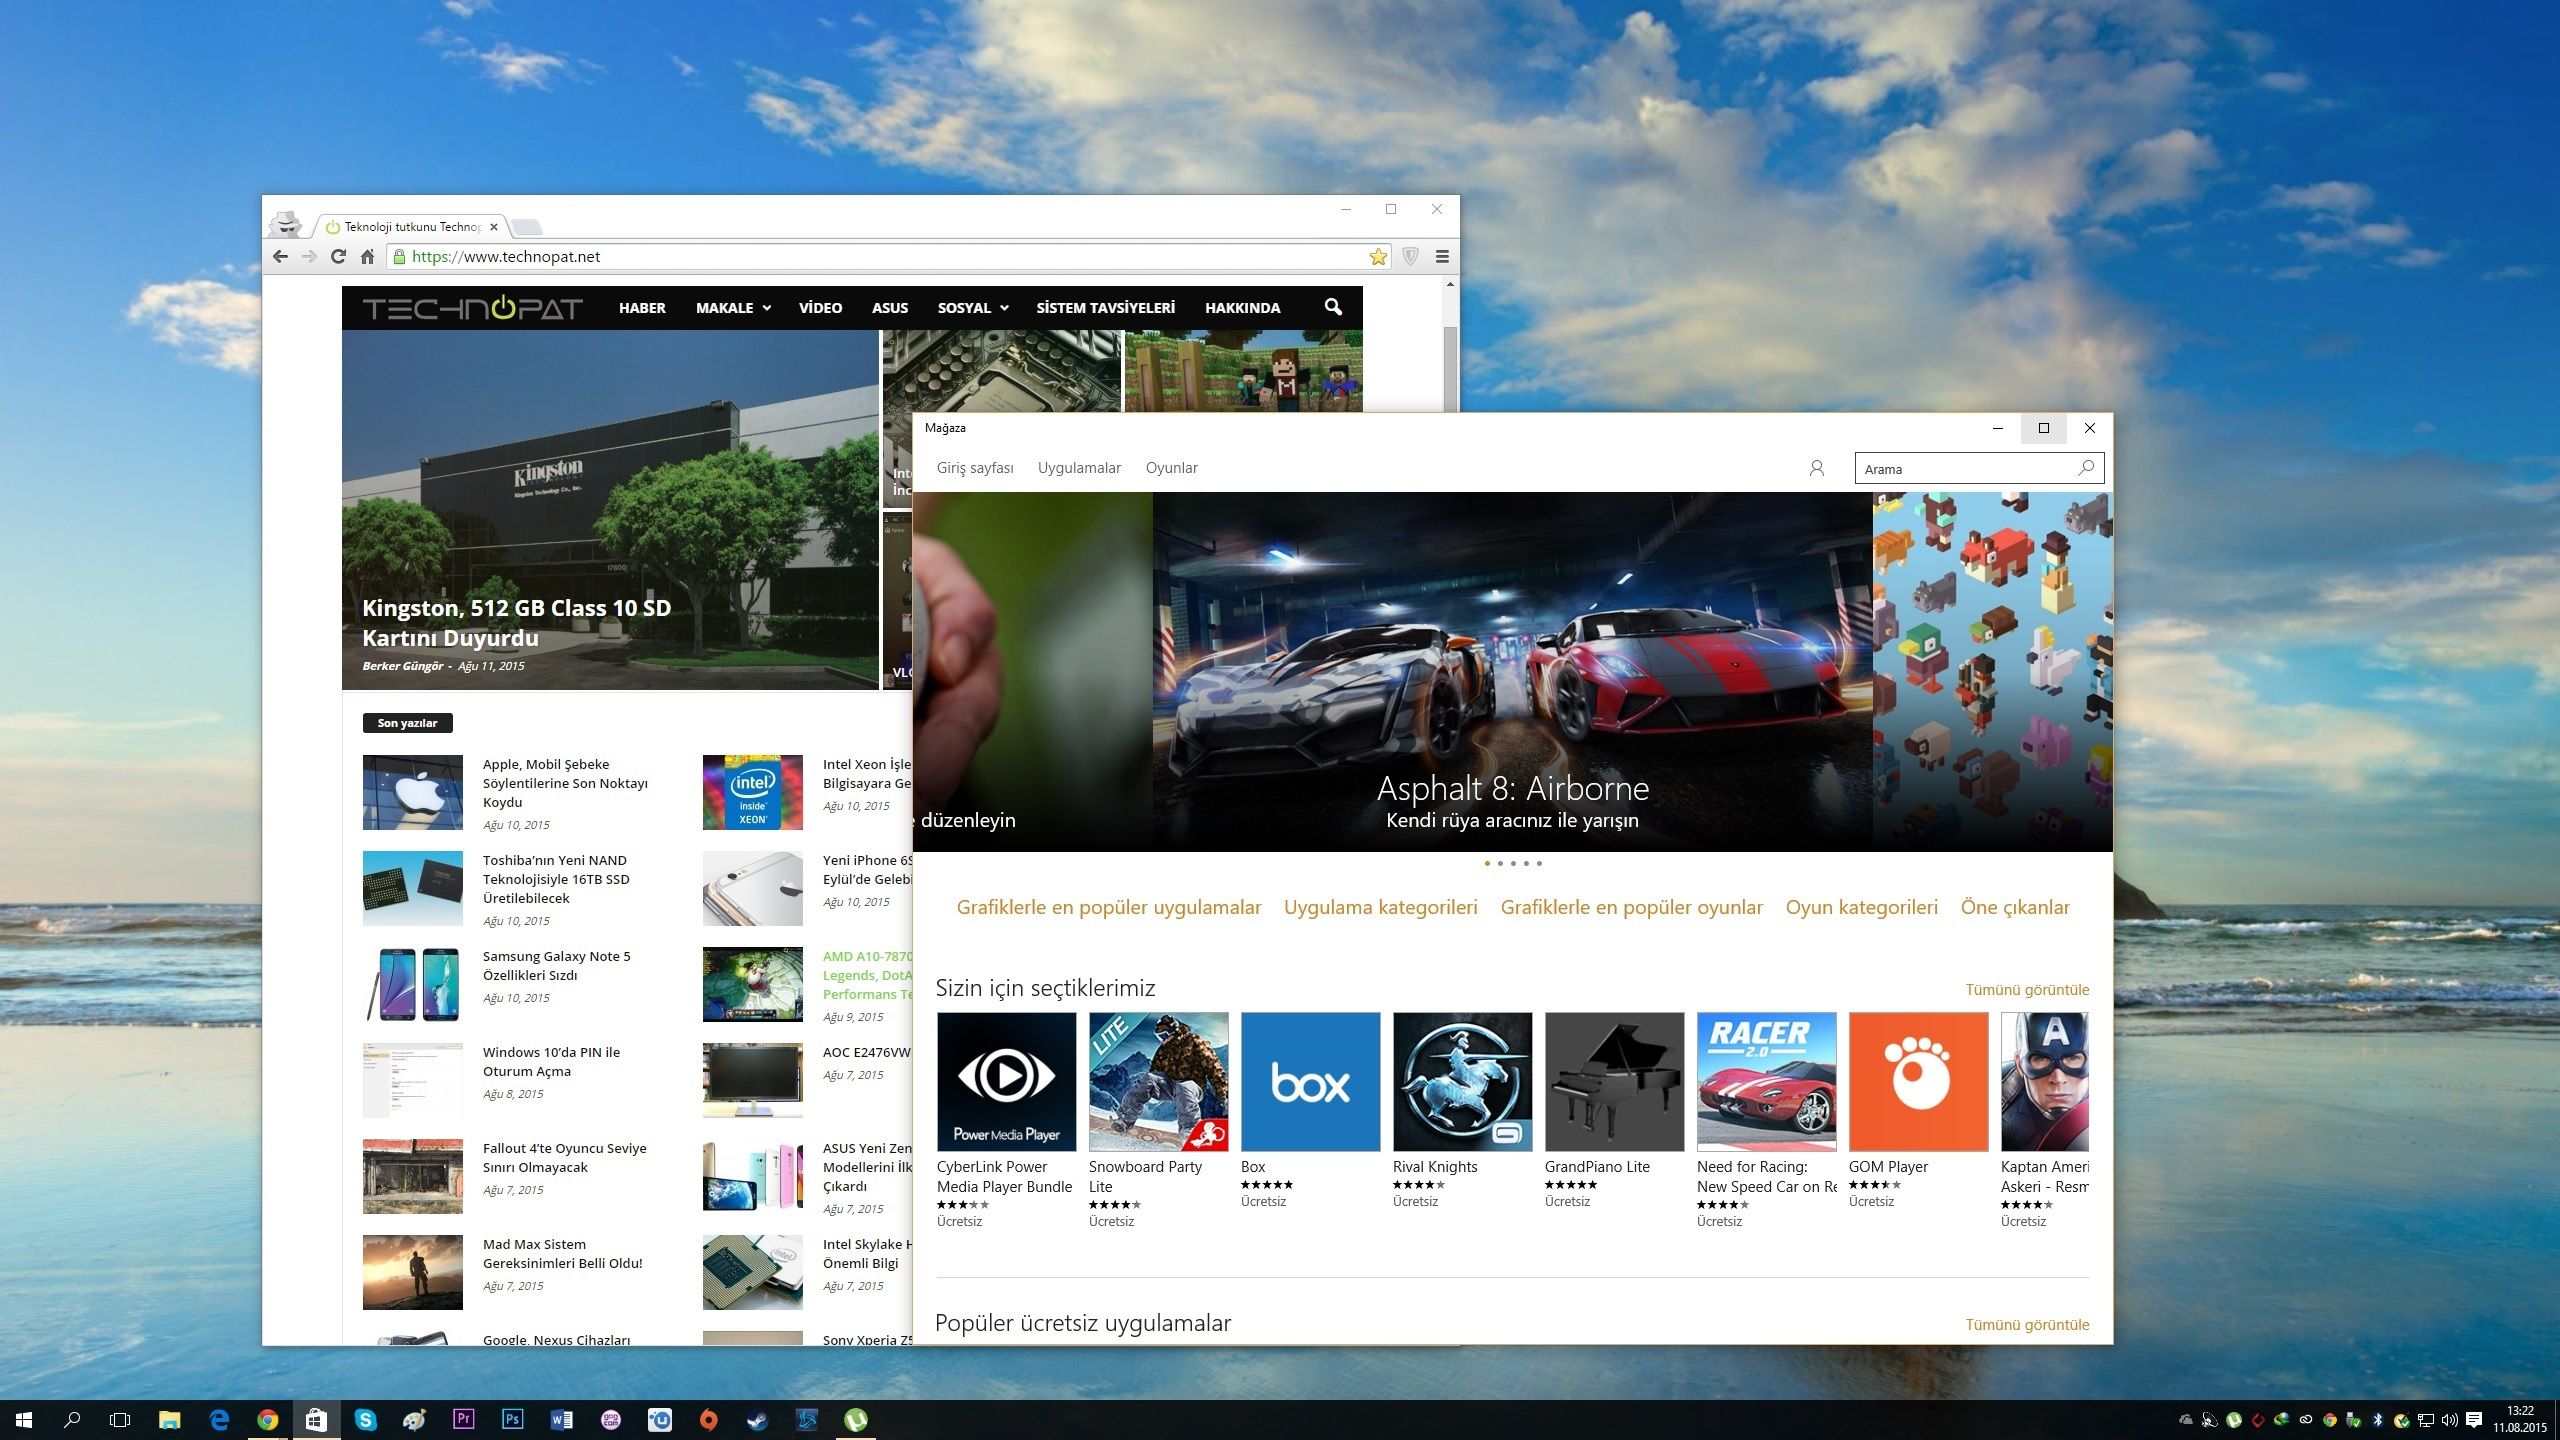This screenshot has width=2560, height=1440.
Task: Open the Store account profile icon
Action: [x=1816, y=468]
